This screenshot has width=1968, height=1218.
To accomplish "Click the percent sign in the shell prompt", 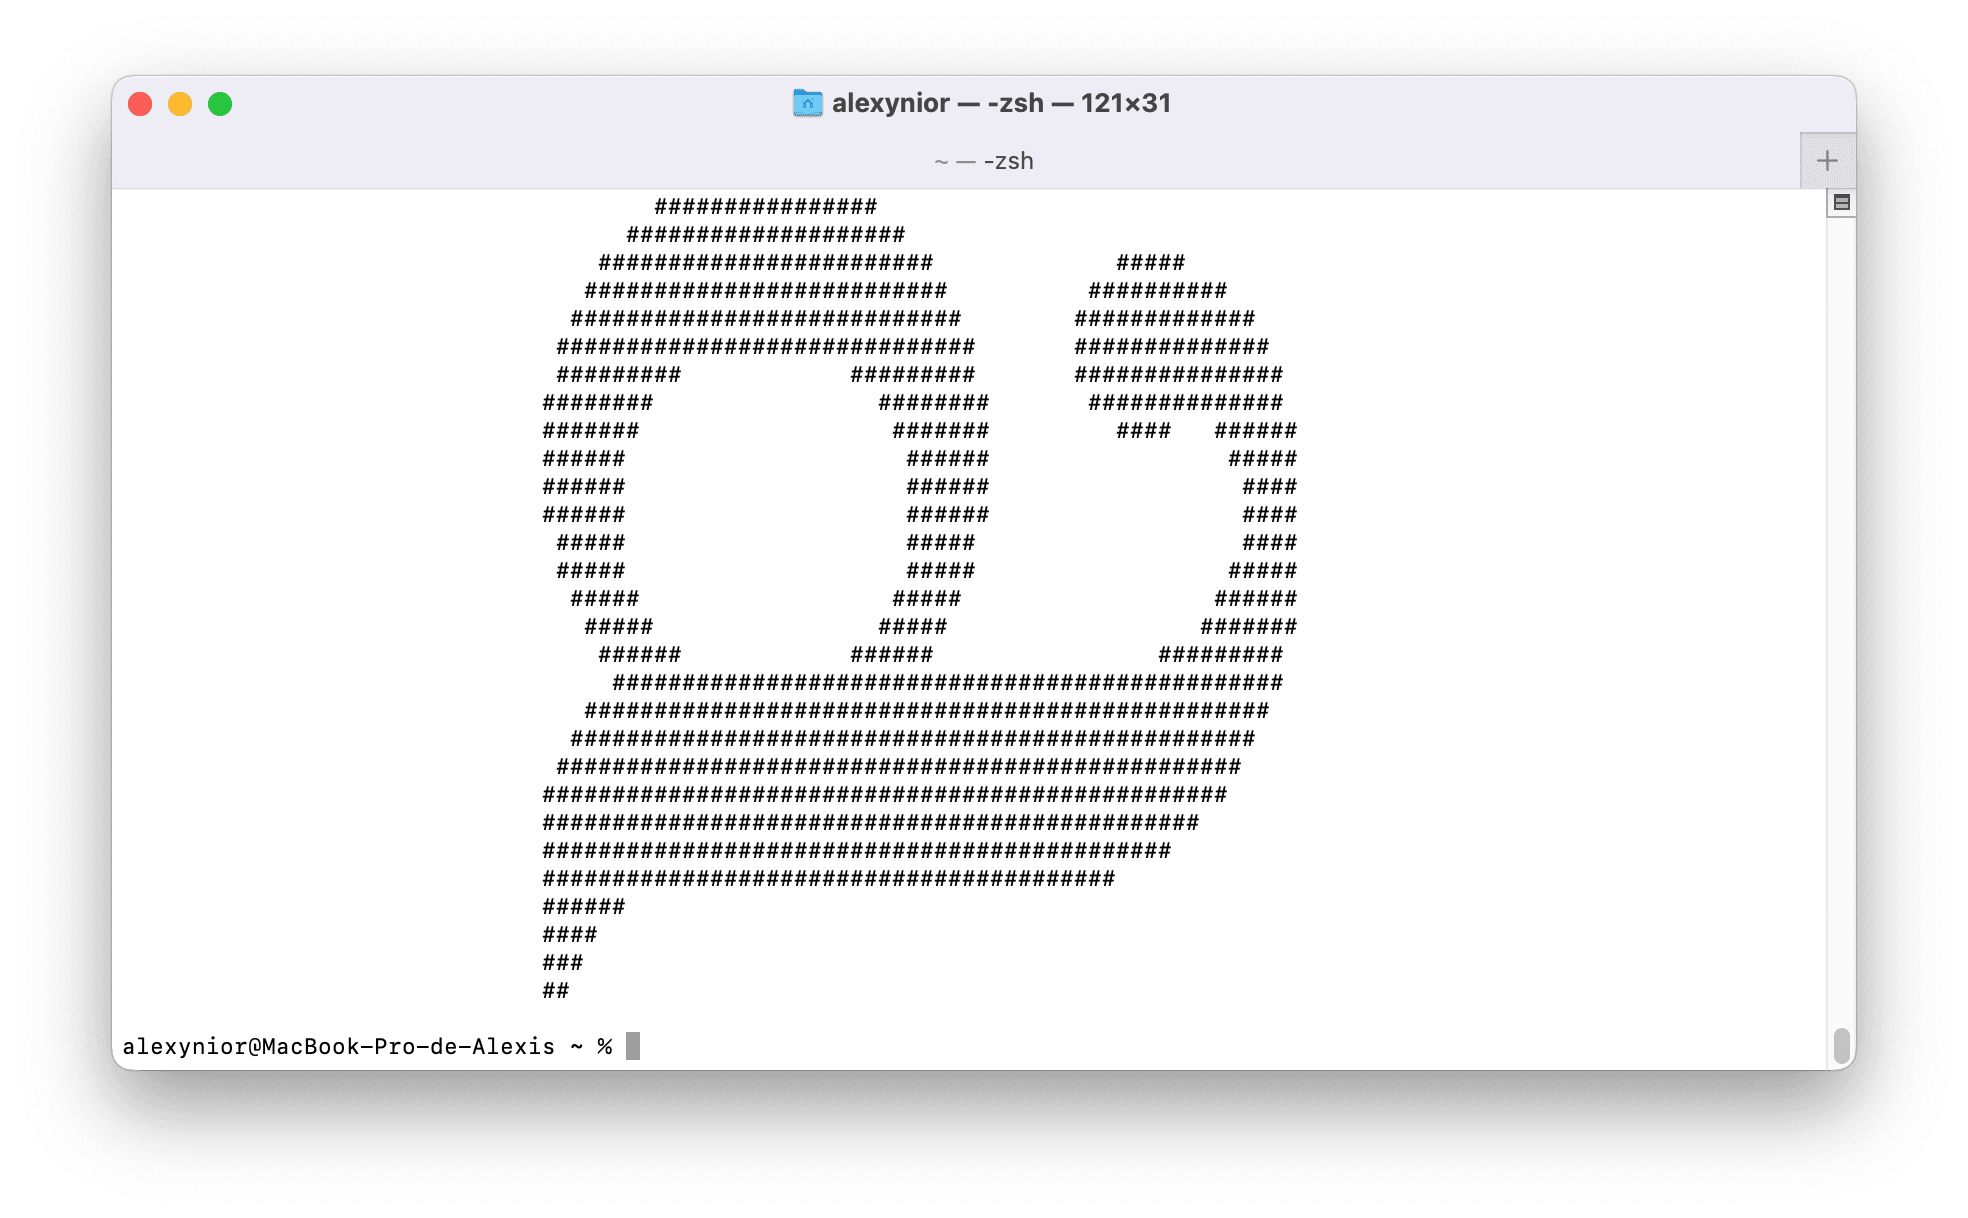I will 604,1045.
